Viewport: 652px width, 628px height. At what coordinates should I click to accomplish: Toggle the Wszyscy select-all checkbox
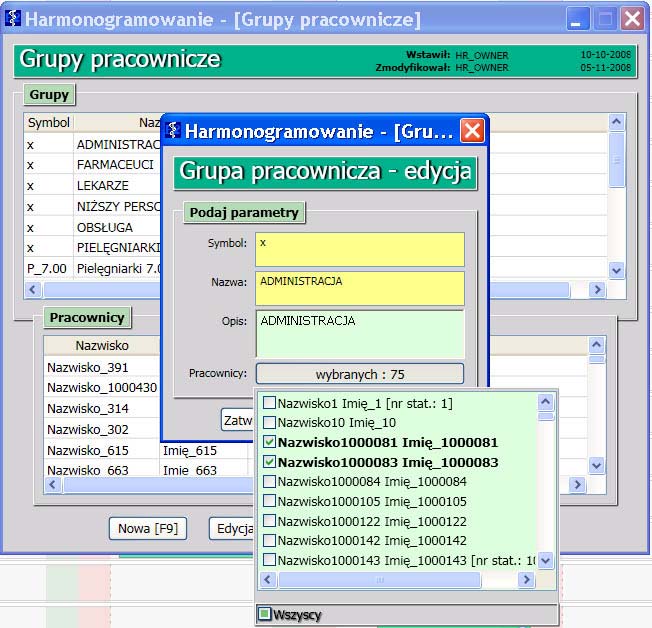click(x=264, y=614)
